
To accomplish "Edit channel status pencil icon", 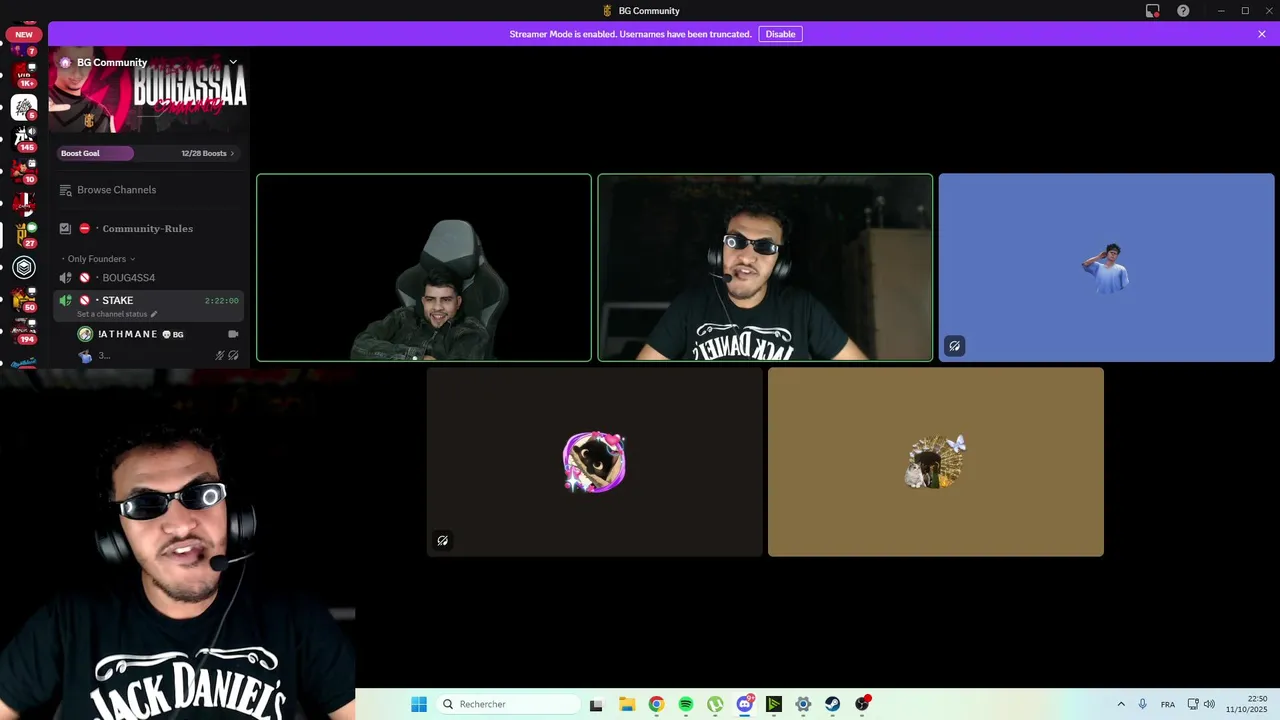I will point(154,314).
